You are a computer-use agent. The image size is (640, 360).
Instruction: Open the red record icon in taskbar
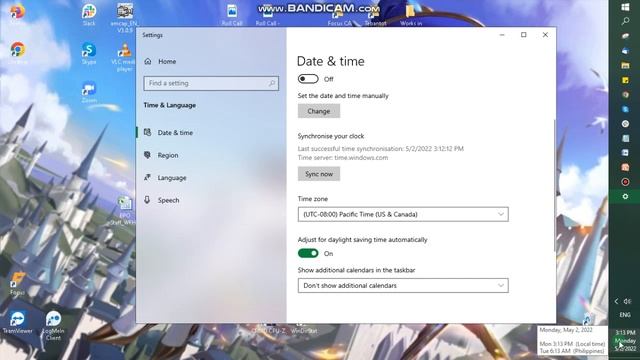(625, 182)
